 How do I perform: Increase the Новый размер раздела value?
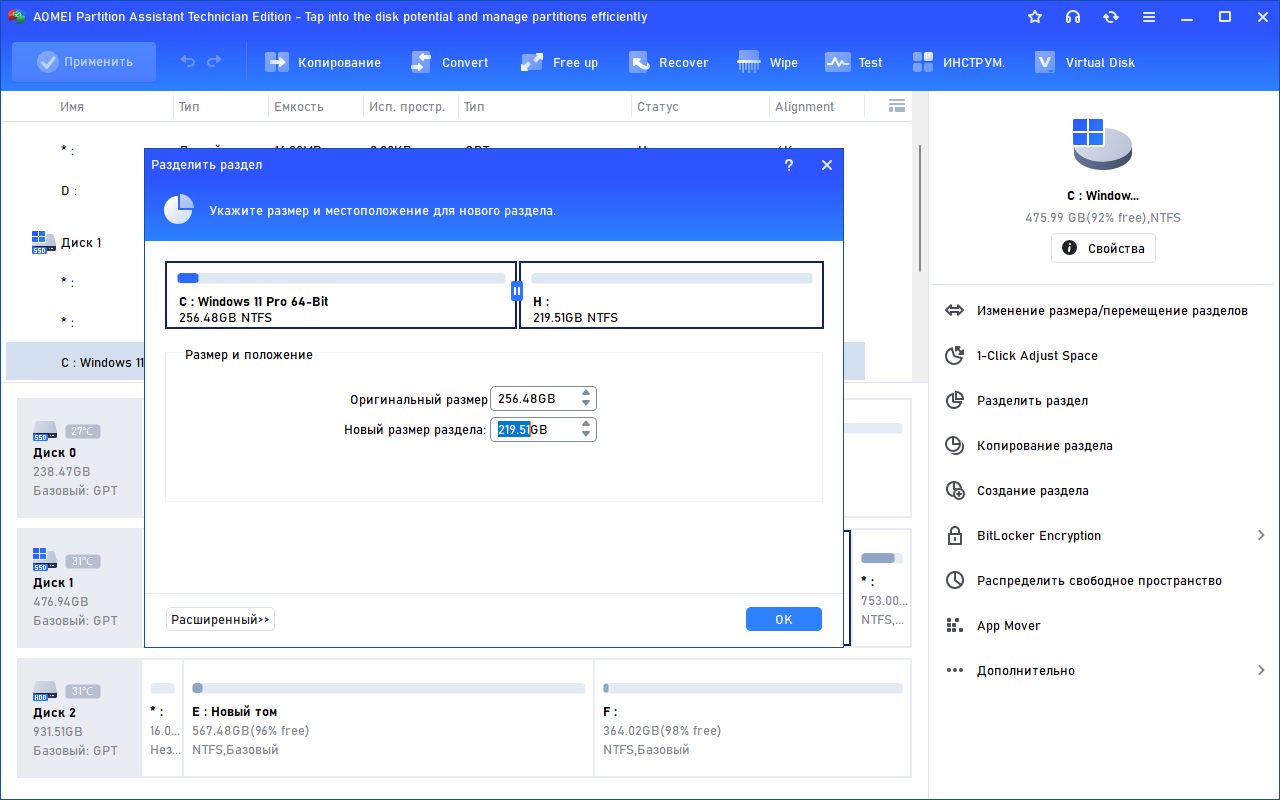pyautogui.click(x=587, y=424)
